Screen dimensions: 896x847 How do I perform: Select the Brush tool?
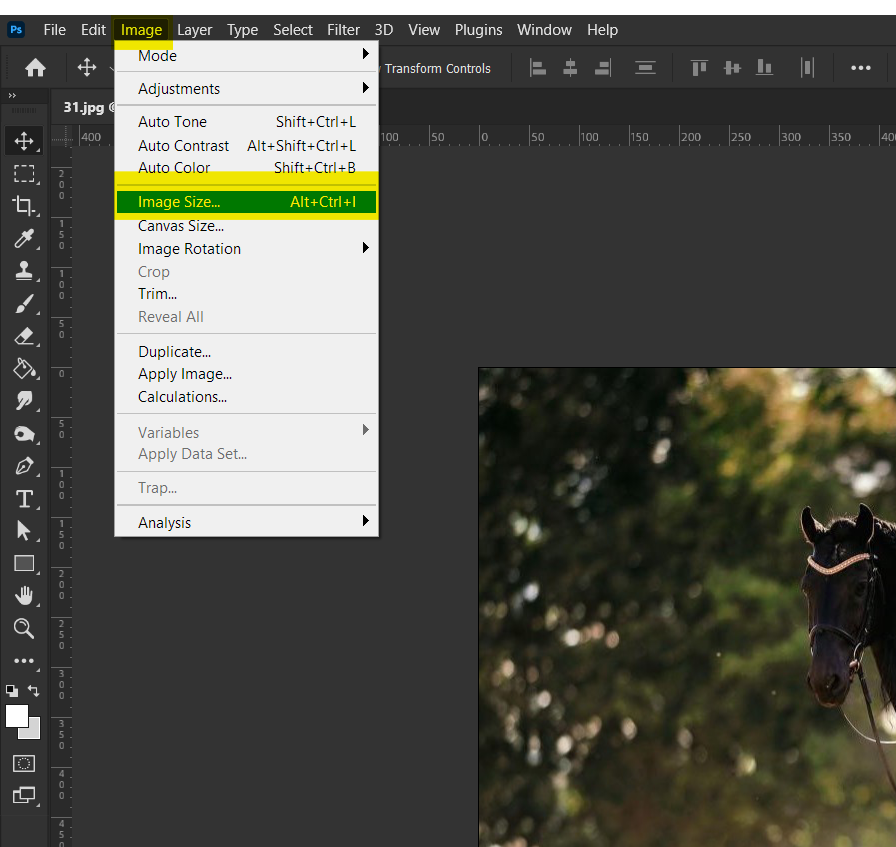point(24,303)
